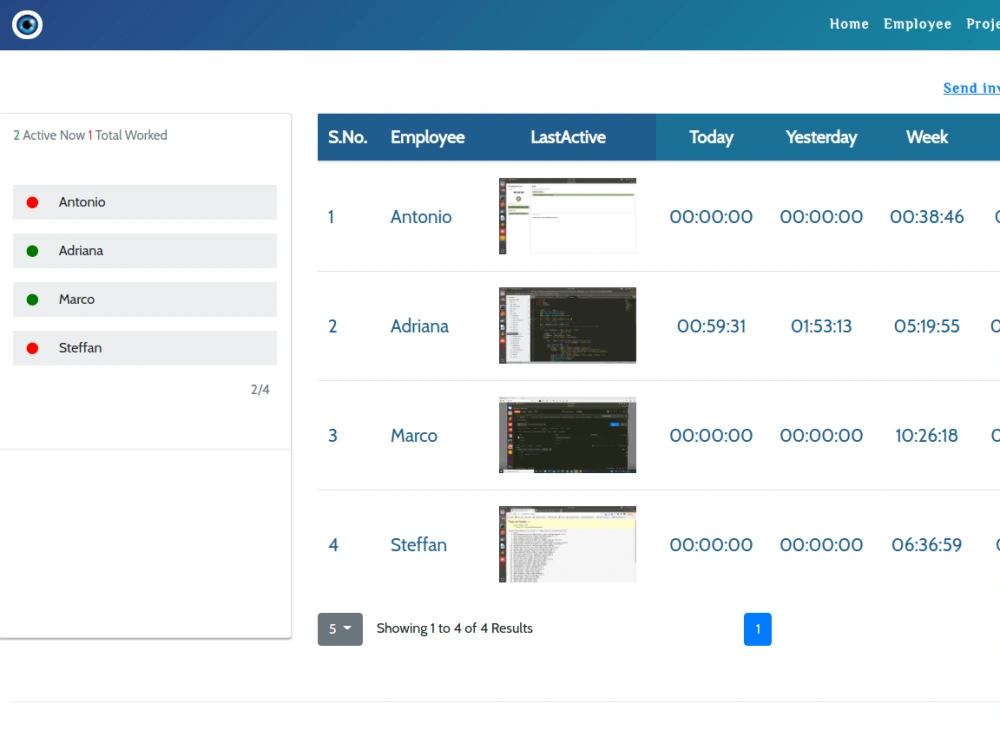Sort by the LastActive column header
Image resolution: width=1000 pixels, height=750 pixels.
coord(568,137)
